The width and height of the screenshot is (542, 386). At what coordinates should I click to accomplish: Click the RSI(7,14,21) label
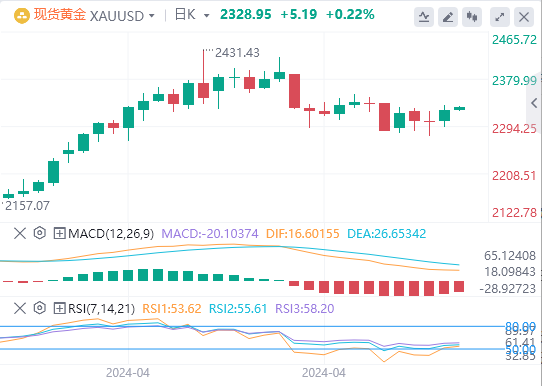tap(102, 308)
